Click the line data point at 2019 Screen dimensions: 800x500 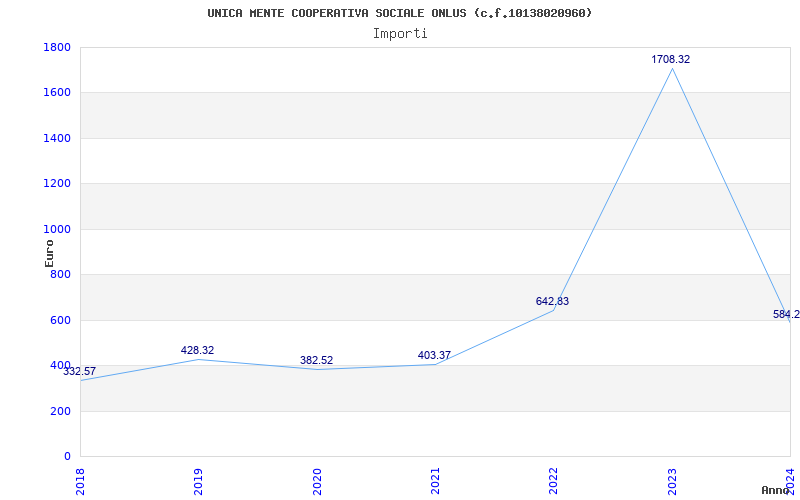[x=198, y=359]
